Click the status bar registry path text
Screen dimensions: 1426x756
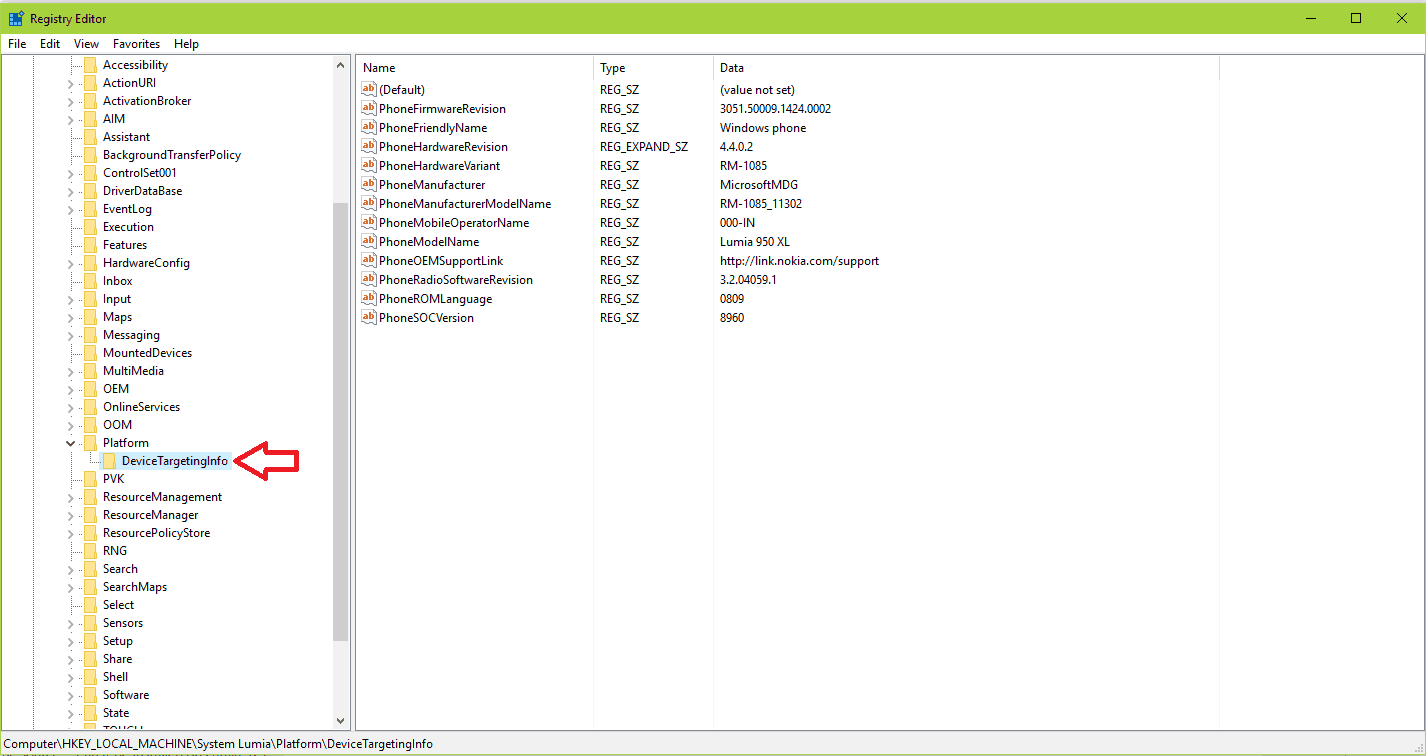(218, 744)
